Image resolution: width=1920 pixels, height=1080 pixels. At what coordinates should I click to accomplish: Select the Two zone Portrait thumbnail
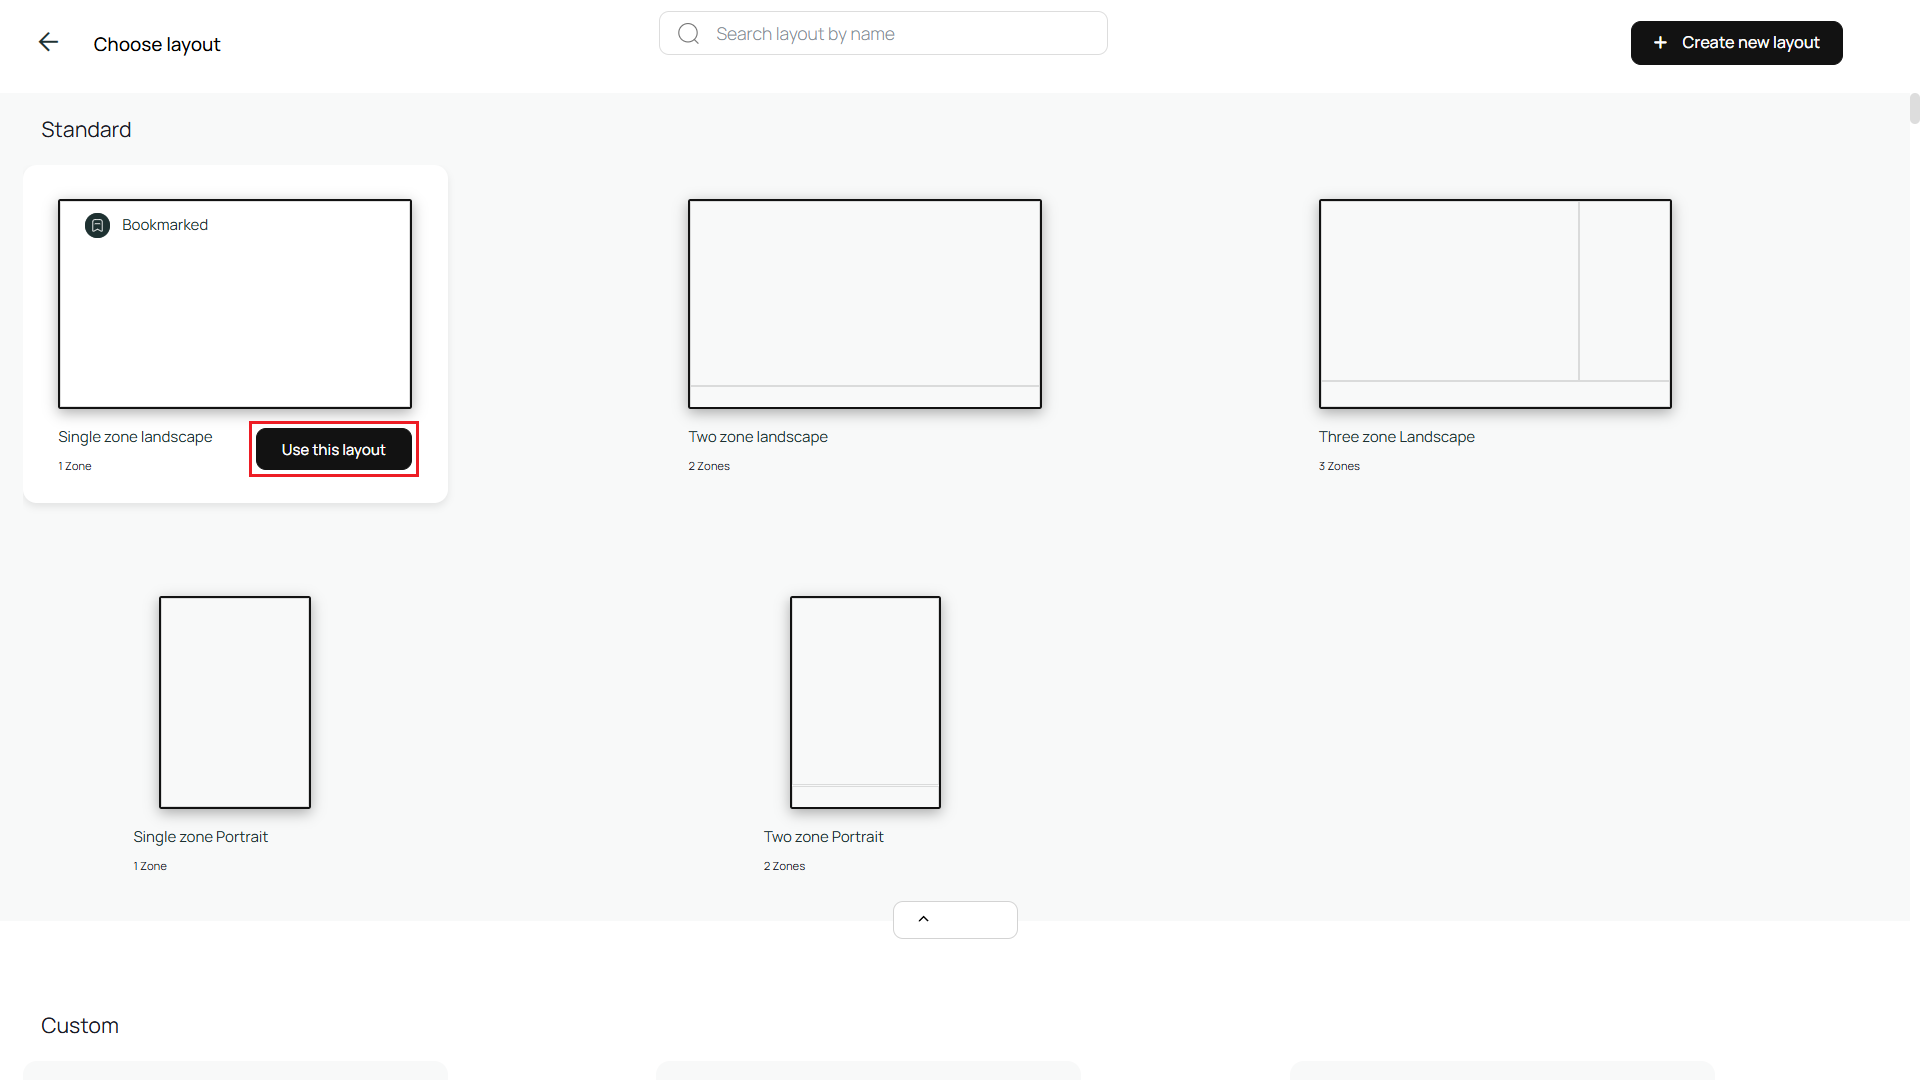pyautogui.click(x=864, y=702)
